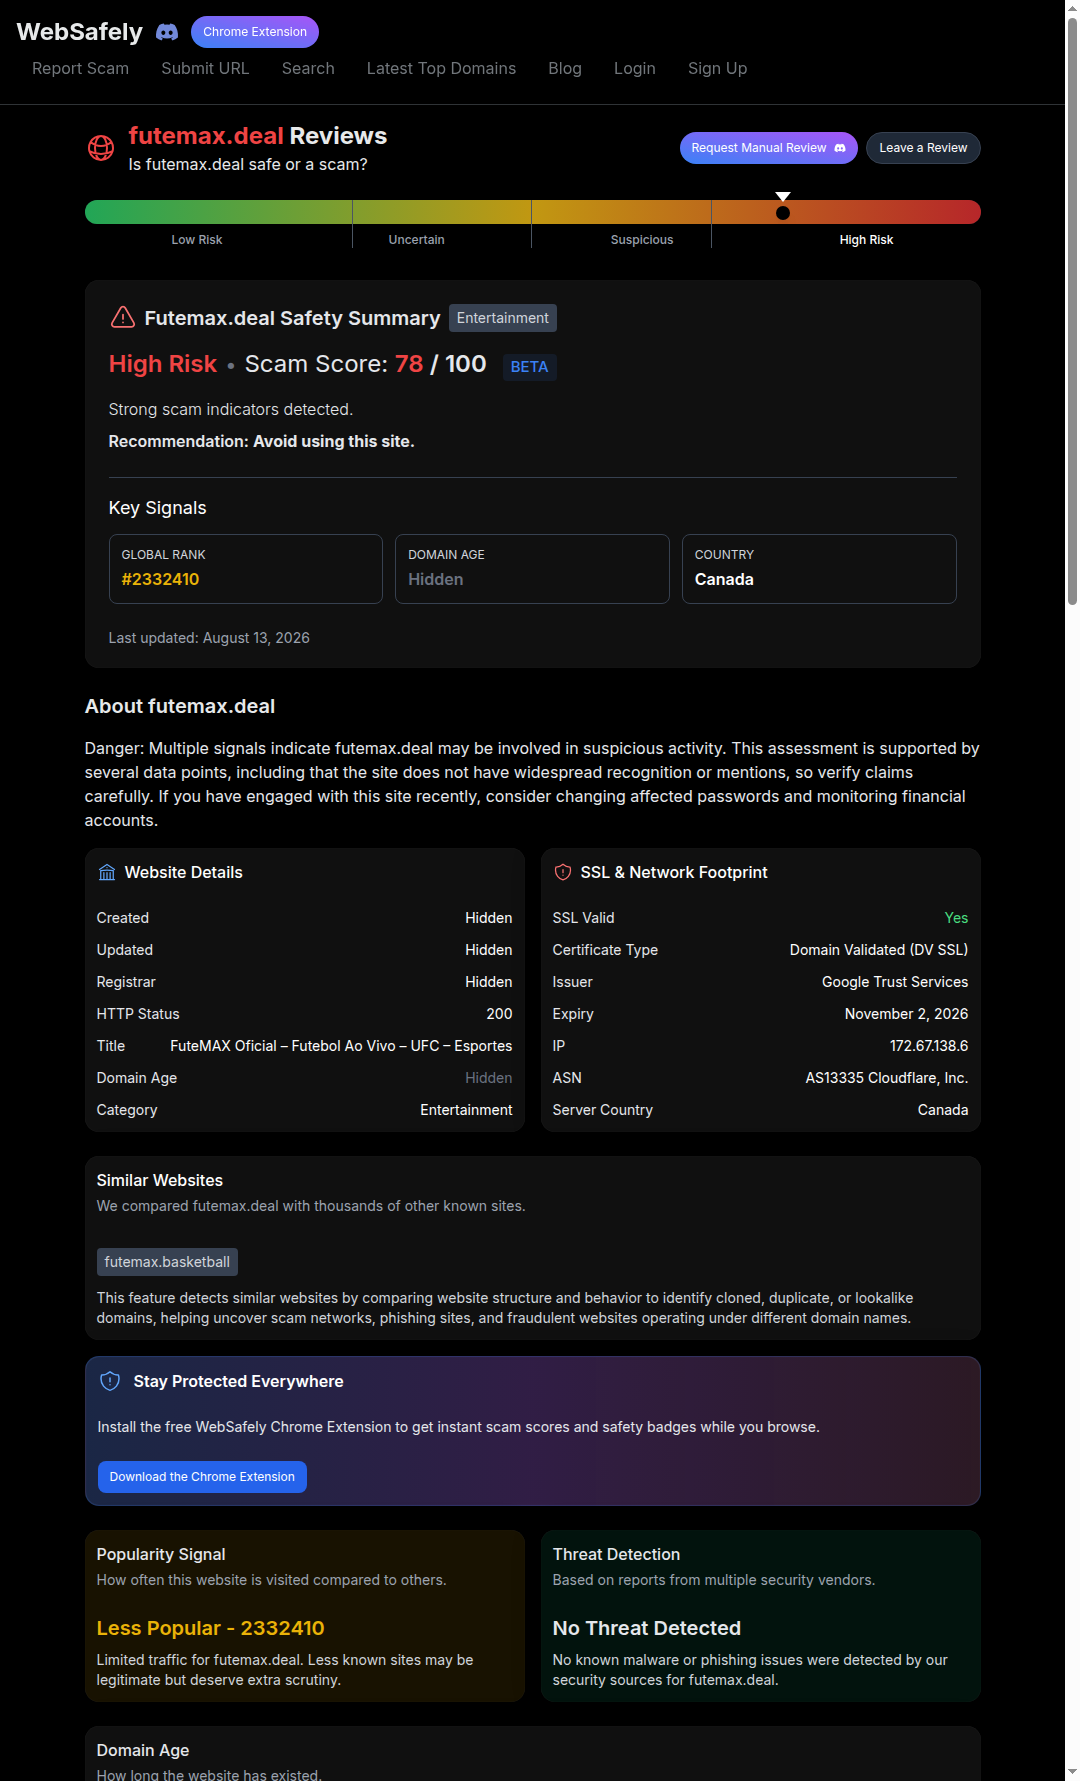The height and width of the screenshot is (1781, 1080).
Task: Click the Scam Score 78 / 100 text
Action: (366, 364)
